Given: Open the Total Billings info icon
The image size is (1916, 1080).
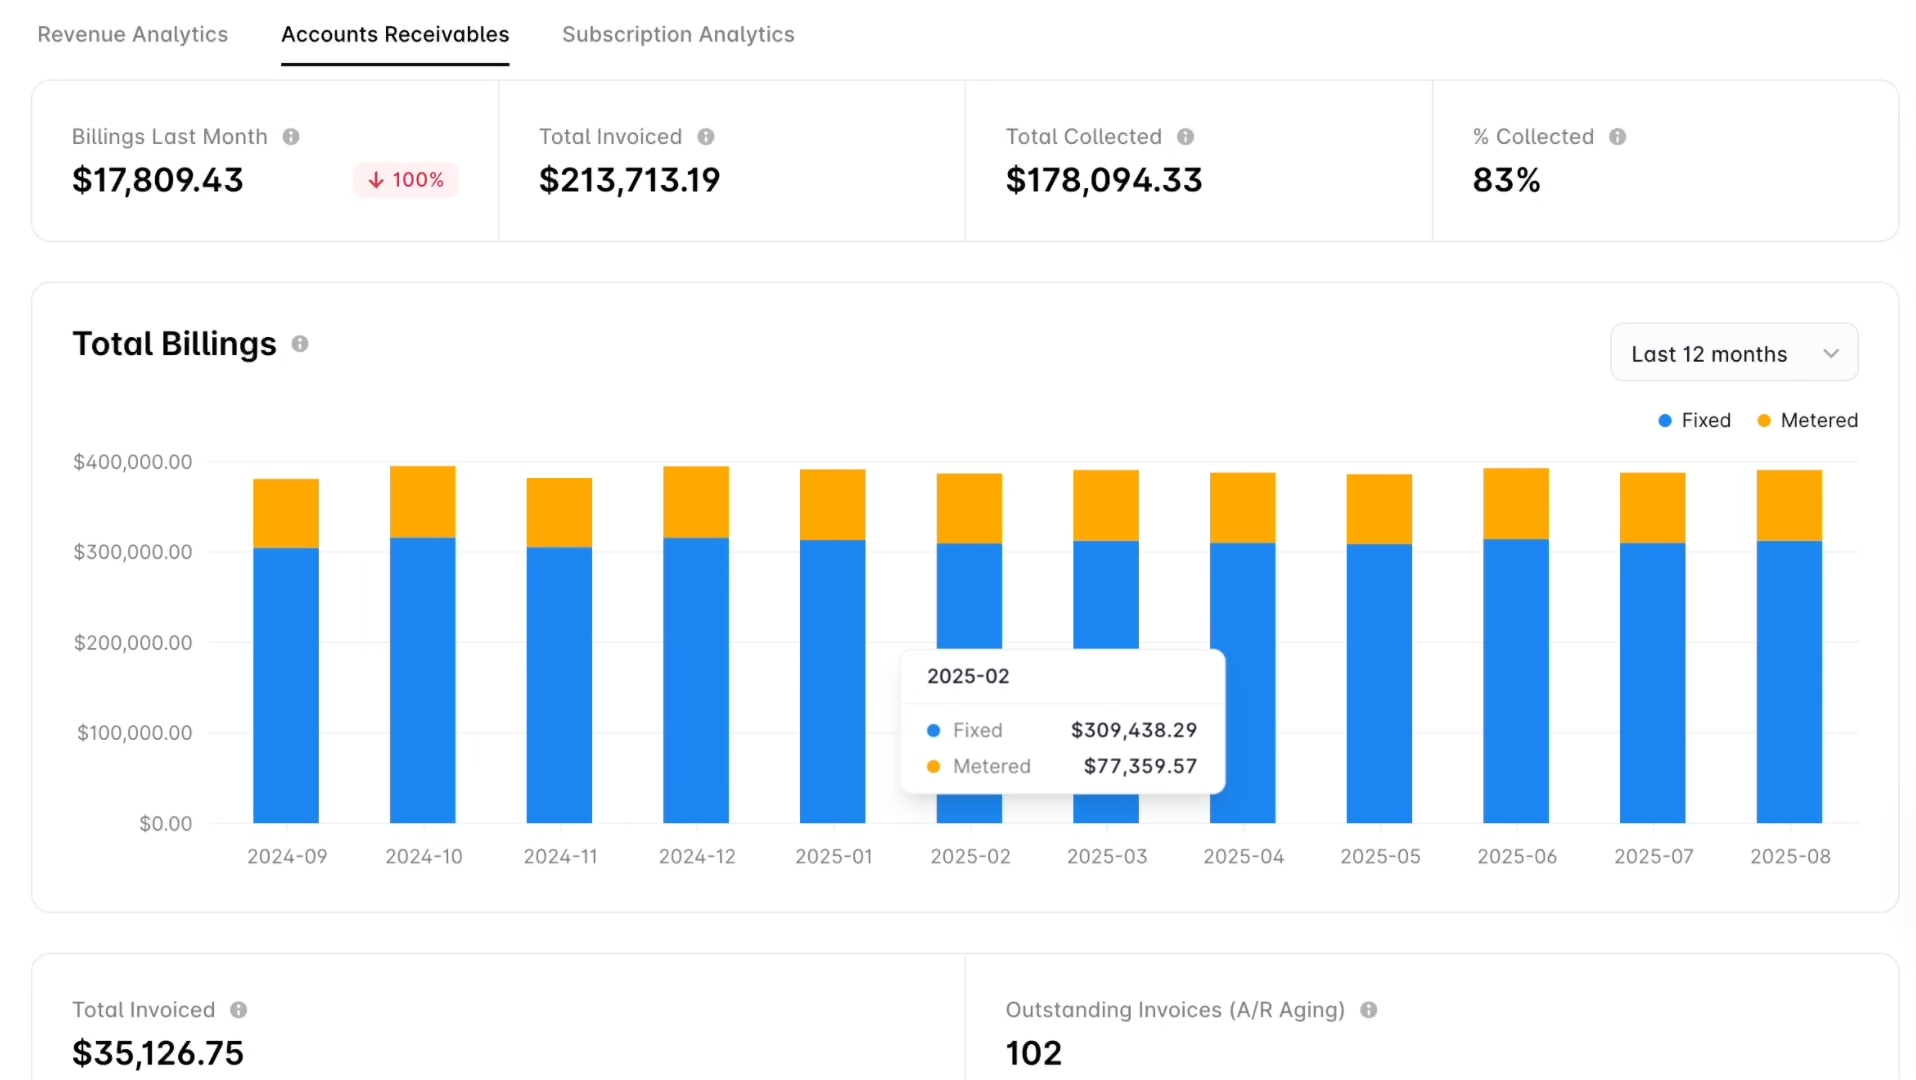Looking at the screenshot, I should 299,344.
